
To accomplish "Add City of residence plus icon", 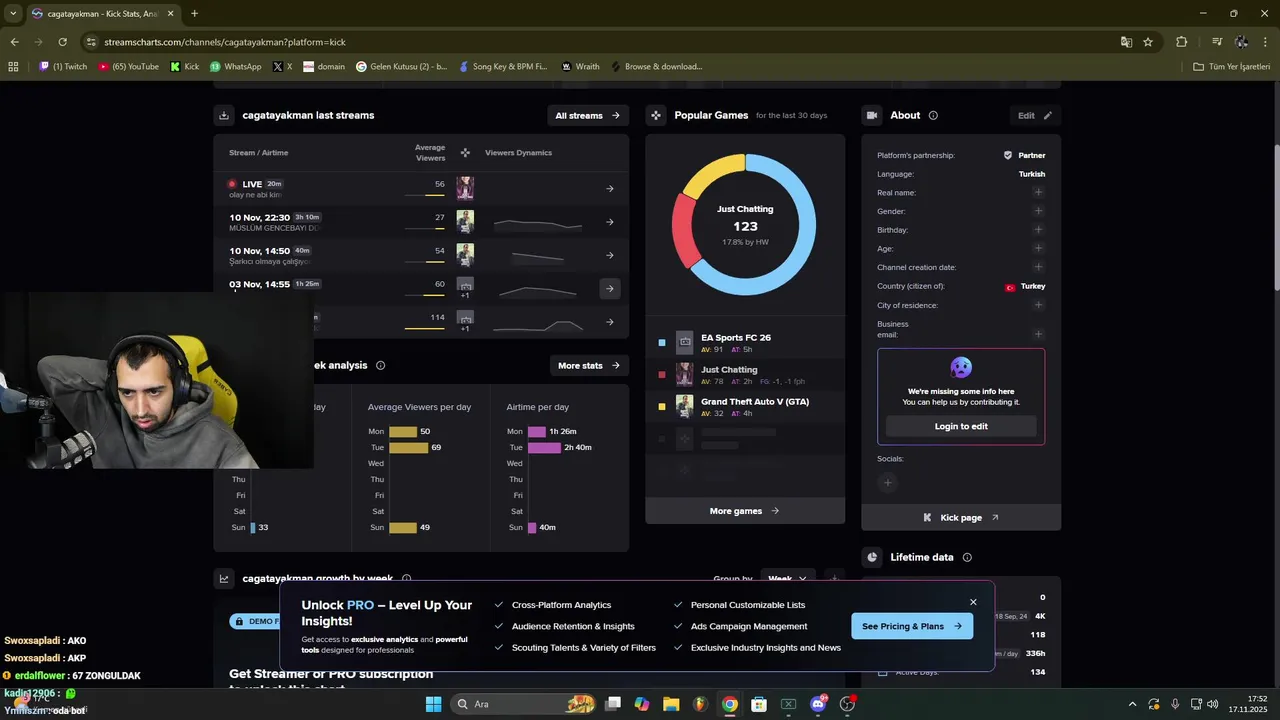I will tap(1038, 305).
